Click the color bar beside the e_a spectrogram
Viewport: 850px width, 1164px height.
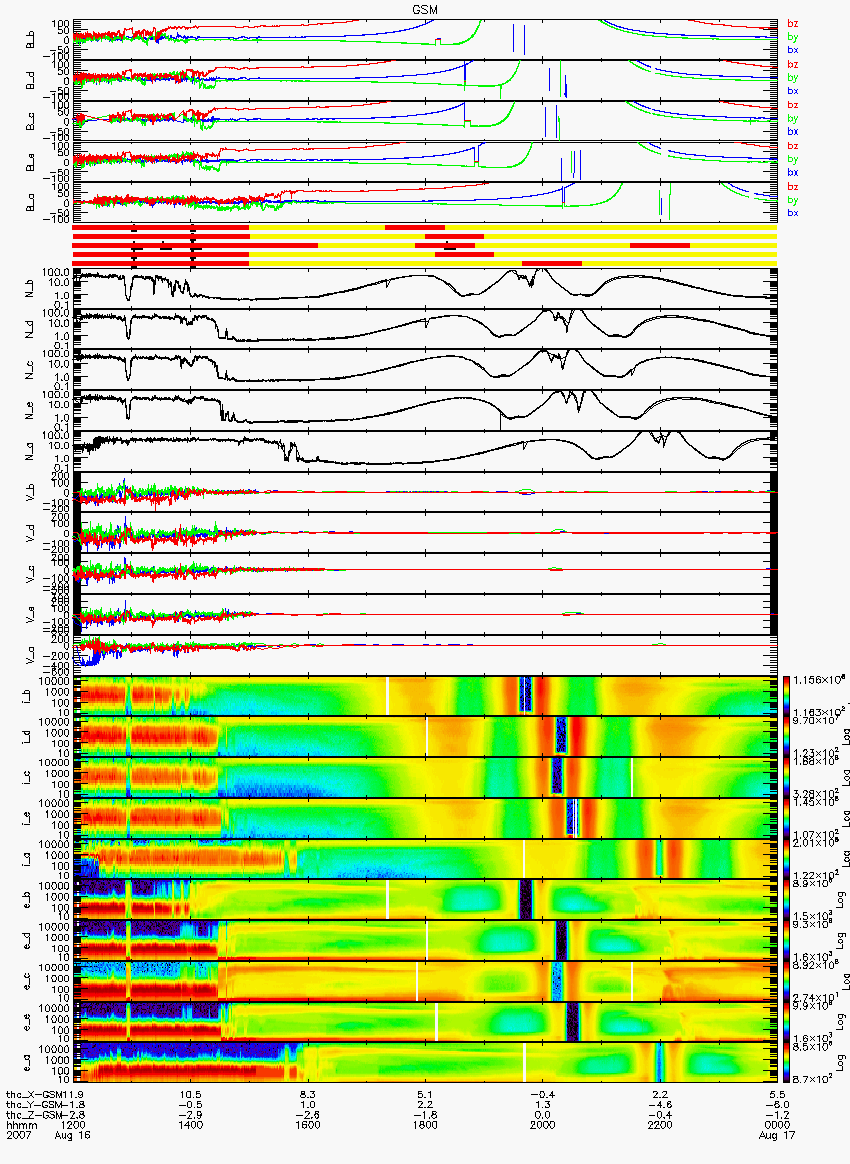787,1064
